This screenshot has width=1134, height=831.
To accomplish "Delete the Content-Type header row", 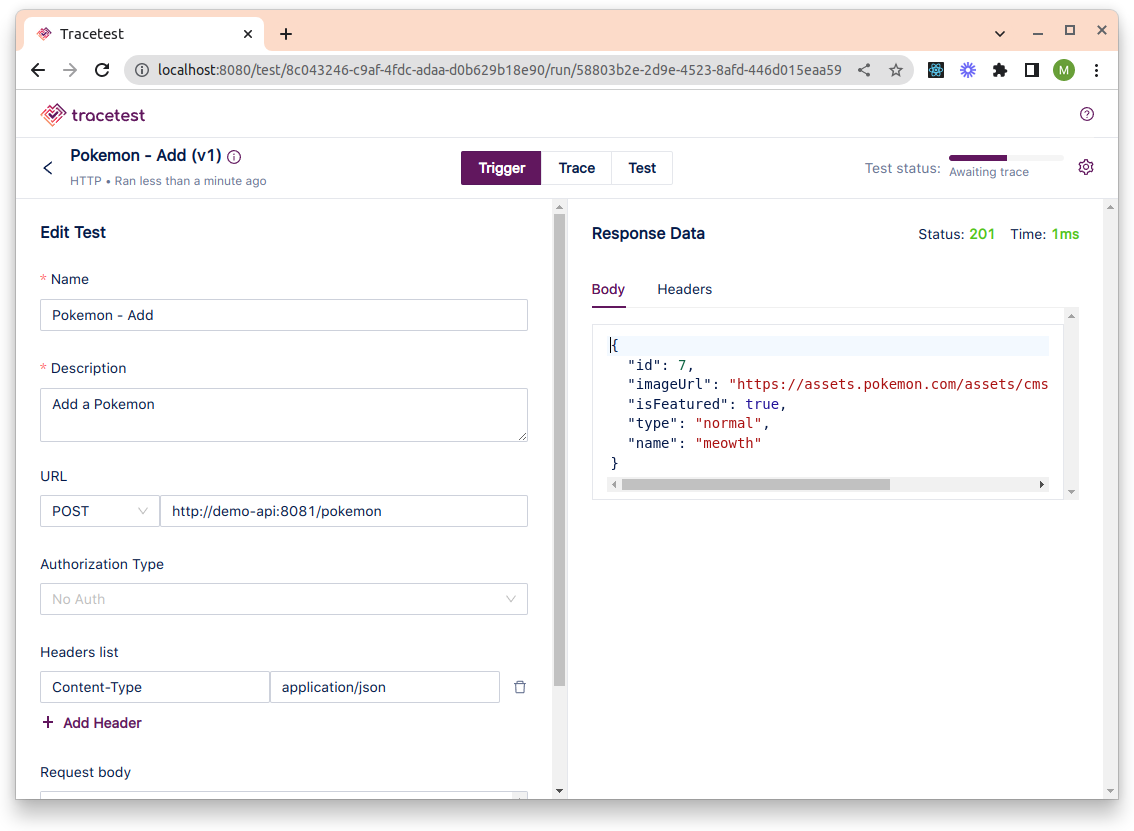I will click(519, 687).
